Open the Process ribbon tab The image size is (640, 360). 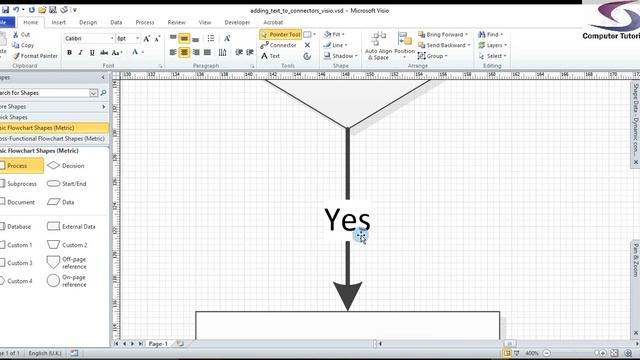(144, 22)
